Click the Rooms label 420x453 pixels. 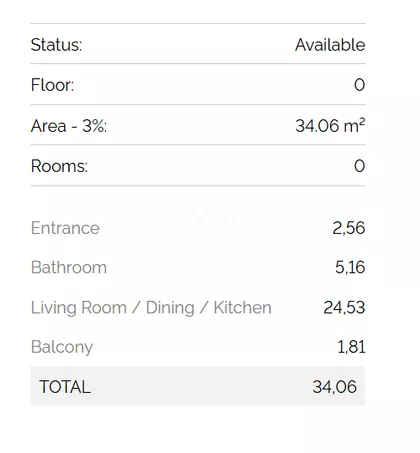pos(59,166)
